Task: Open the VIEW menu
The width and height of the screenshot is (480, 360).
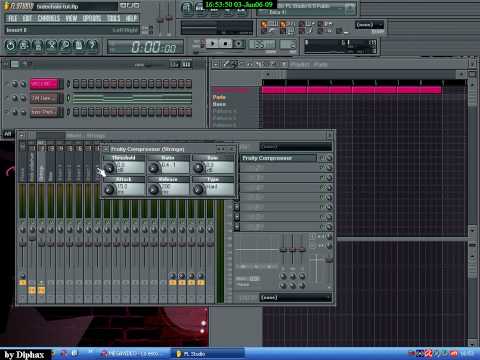Action: tap(71, 18)
